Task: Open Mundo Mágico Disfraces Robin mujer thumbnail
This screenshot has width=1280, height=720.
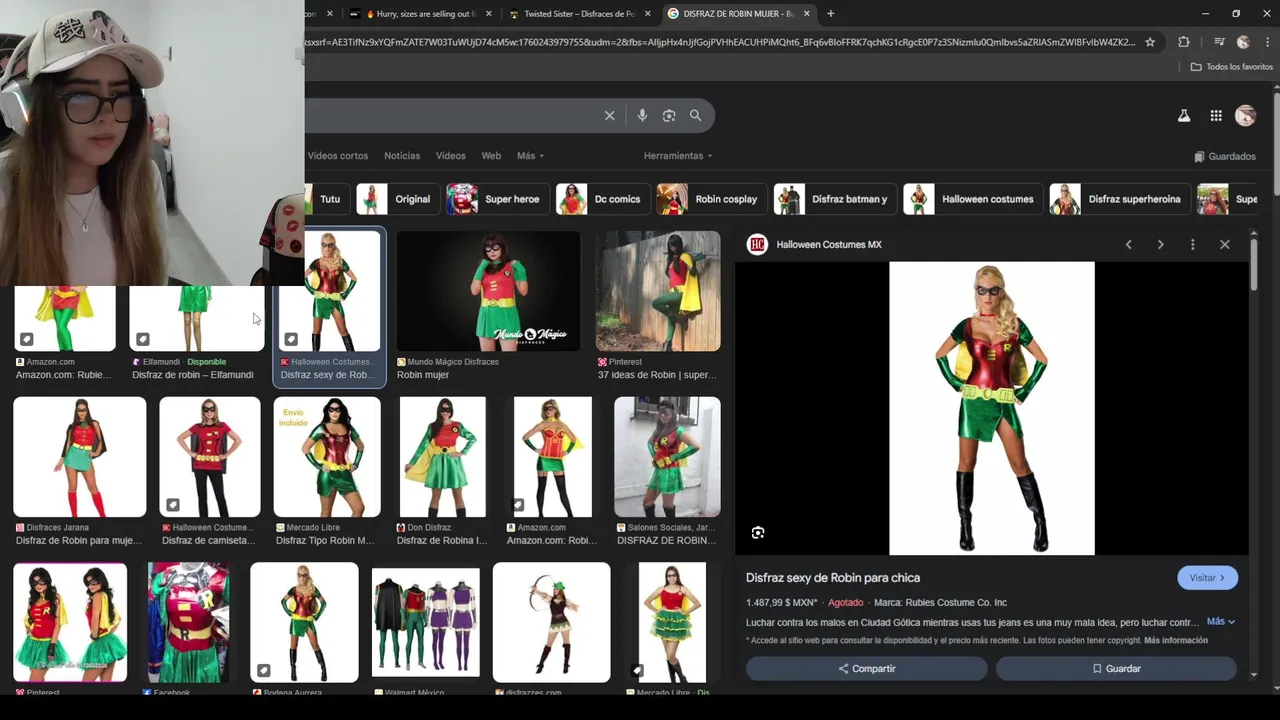Action: pos(488,291)
